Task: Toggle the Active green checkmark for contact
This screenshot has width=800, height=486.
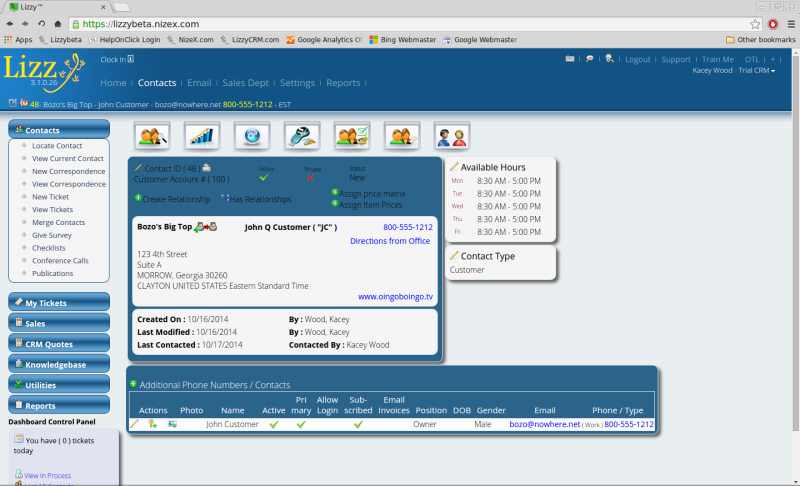Action: (265, 178)
